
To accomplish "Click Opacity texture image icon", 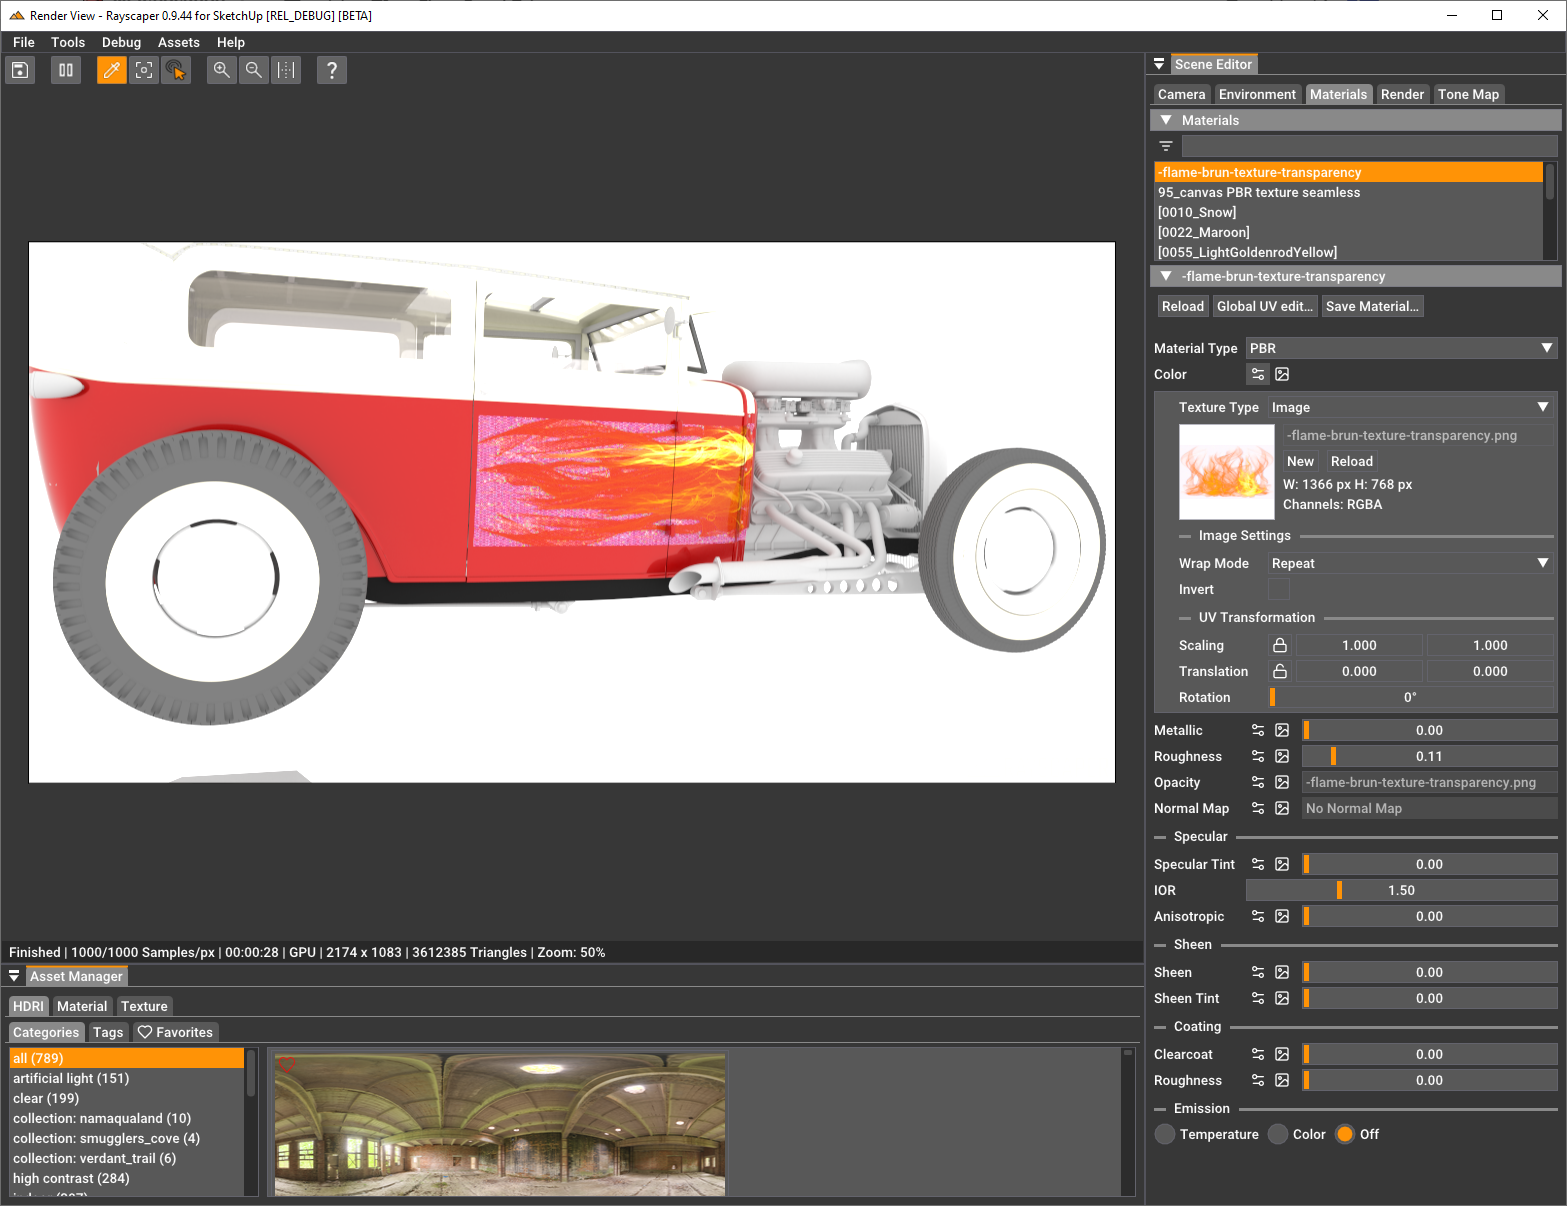I will tap(1282, 782).
